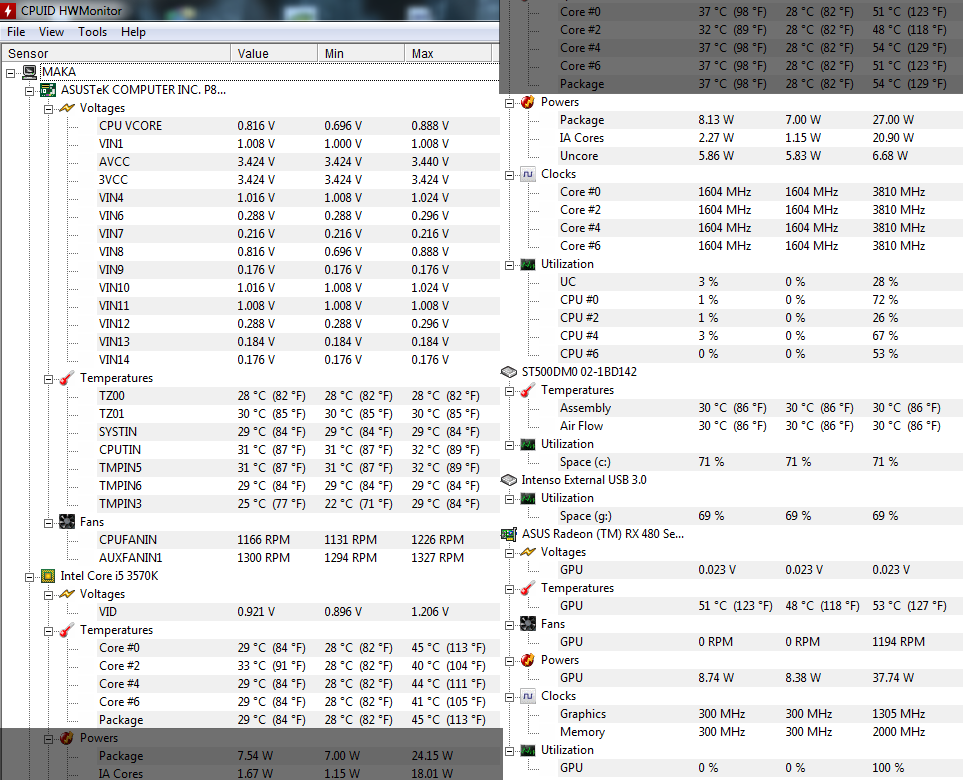The width and height of the screenshot is (963, 780).
Task: Click the Clocks icon above 1604 MHz Core #0
Action: click(x=528, y=174)
